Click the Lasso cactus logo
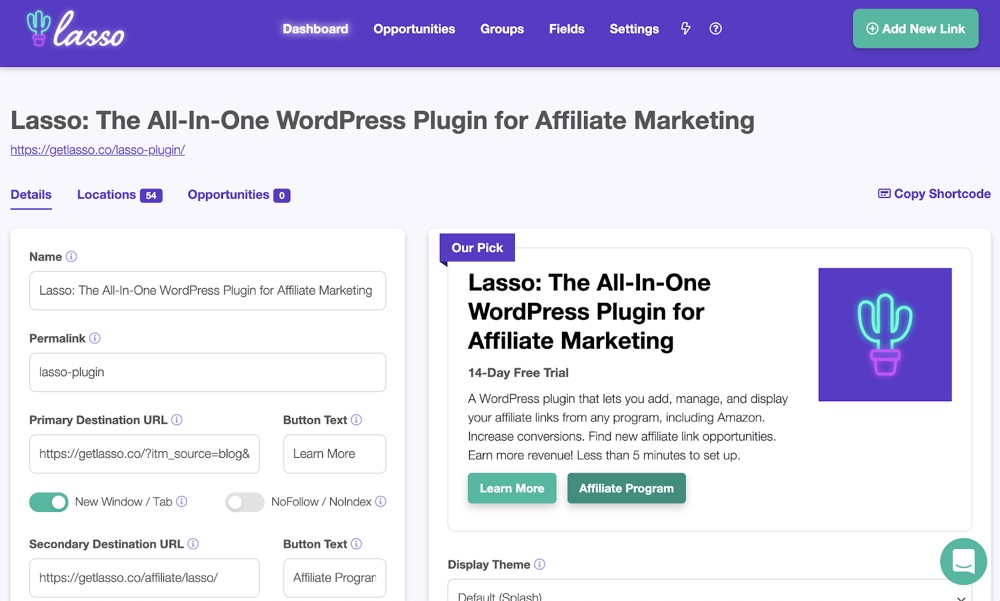This screenshot has height=601, width=1000. (75, 29)
